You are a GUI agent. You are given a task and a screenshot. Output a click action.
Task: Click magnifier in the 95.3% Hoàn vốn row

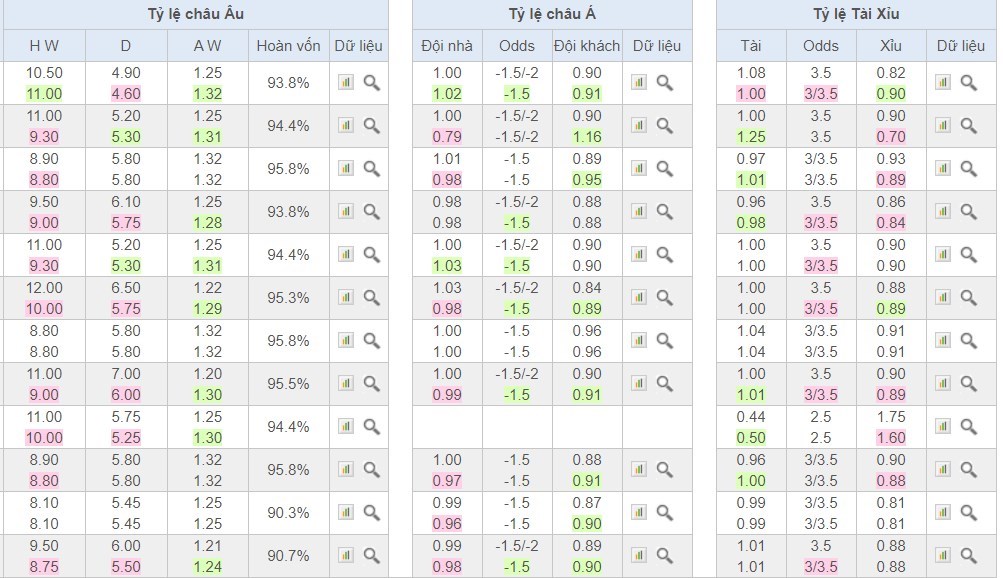[x=372, y=297]
